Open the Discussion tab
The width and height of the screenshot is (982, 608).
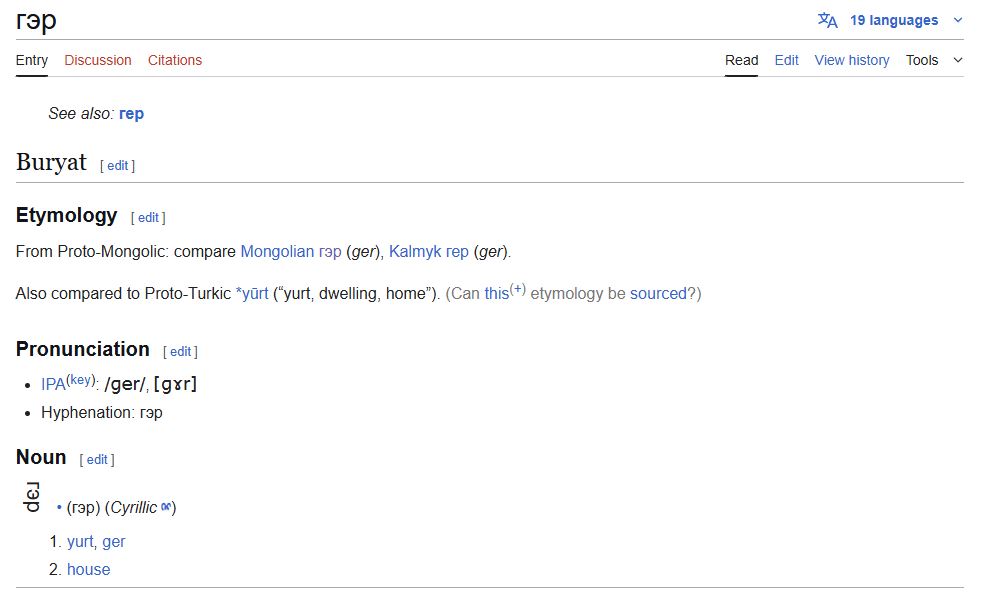pyautogui.click(x=98, y=60)
